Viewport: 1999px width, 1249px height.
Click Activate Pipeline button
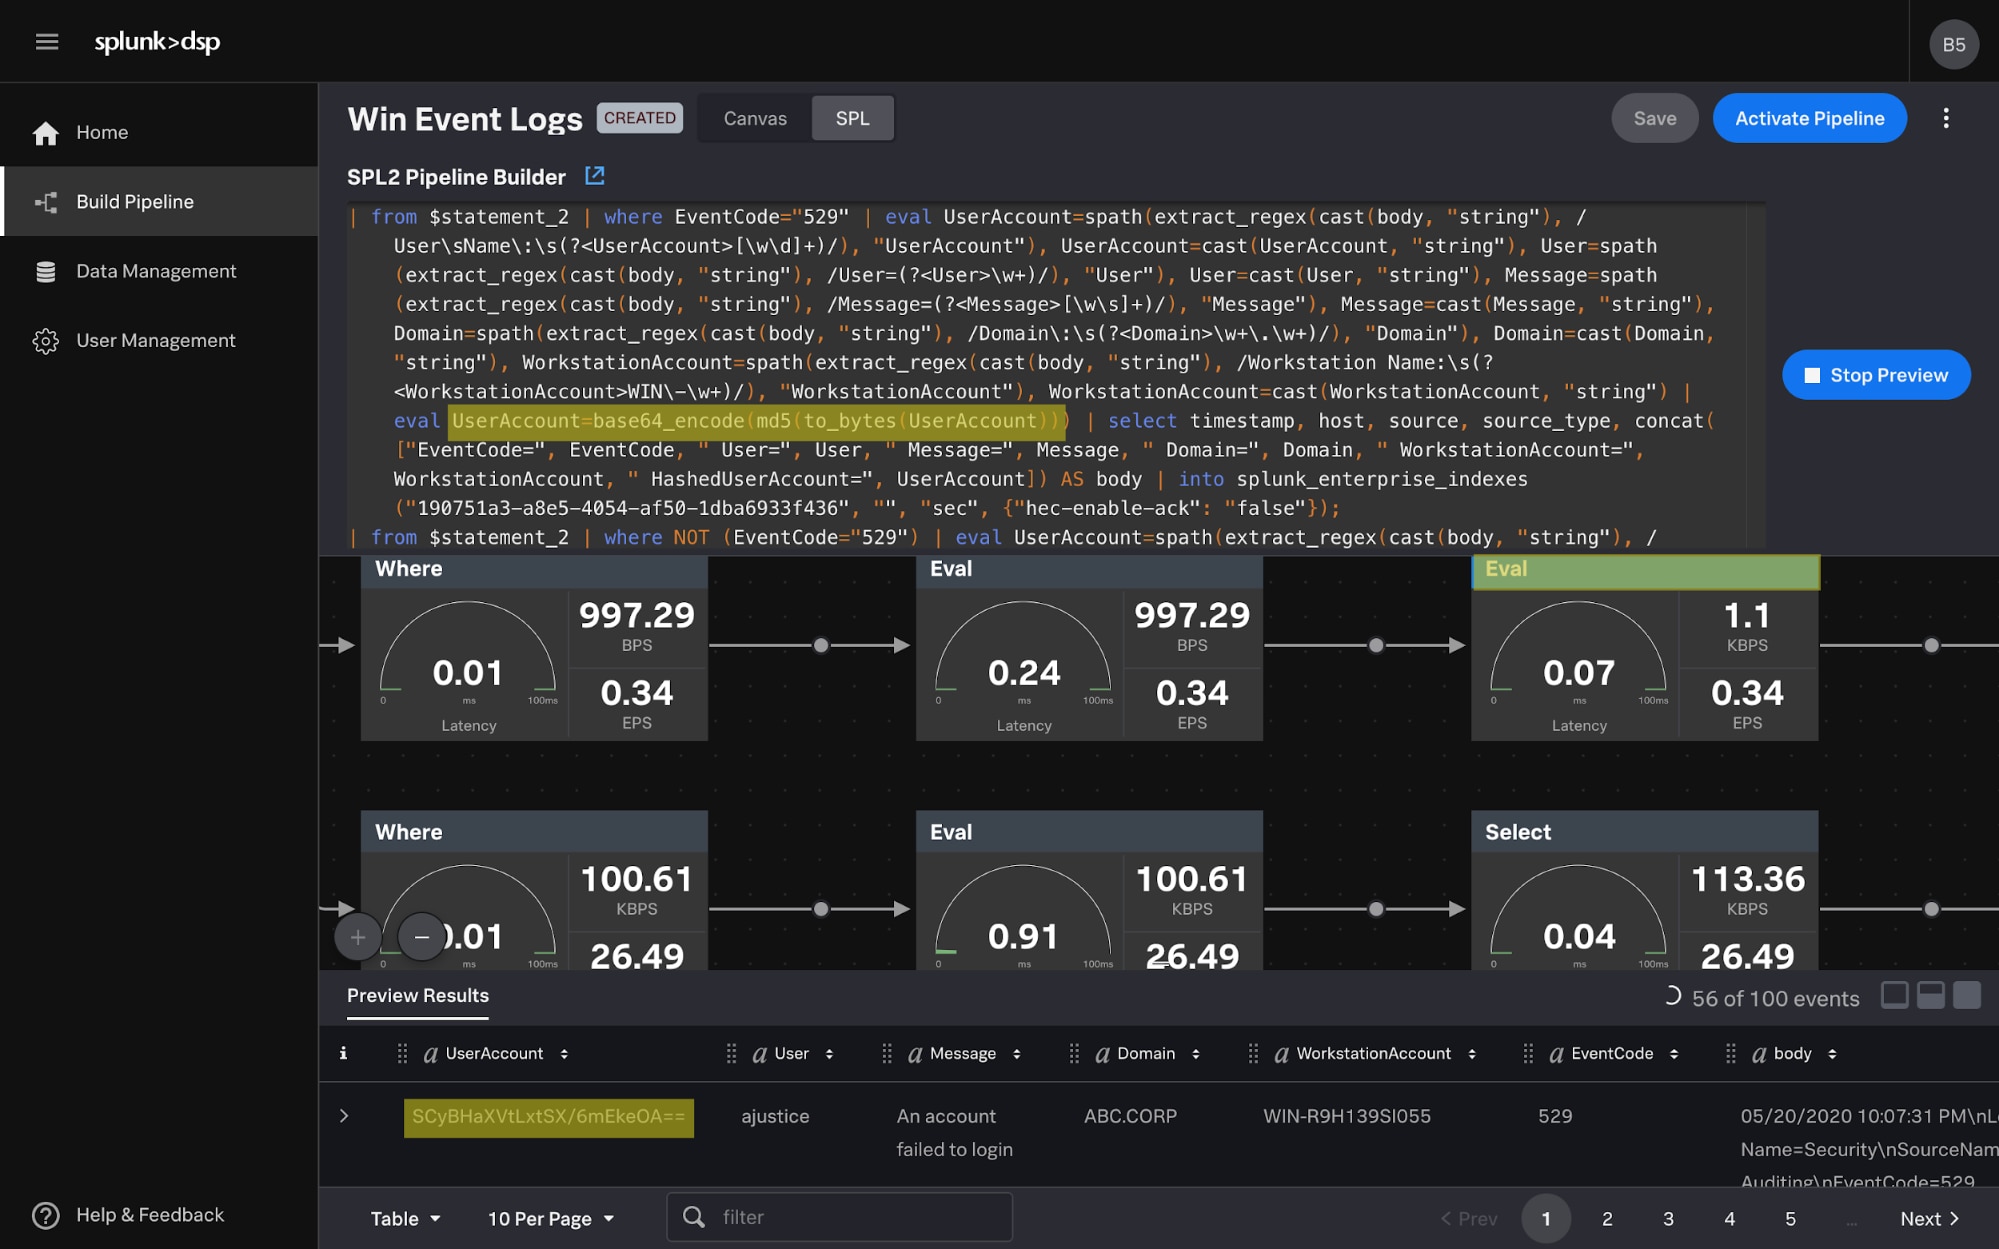[1809, 118]
